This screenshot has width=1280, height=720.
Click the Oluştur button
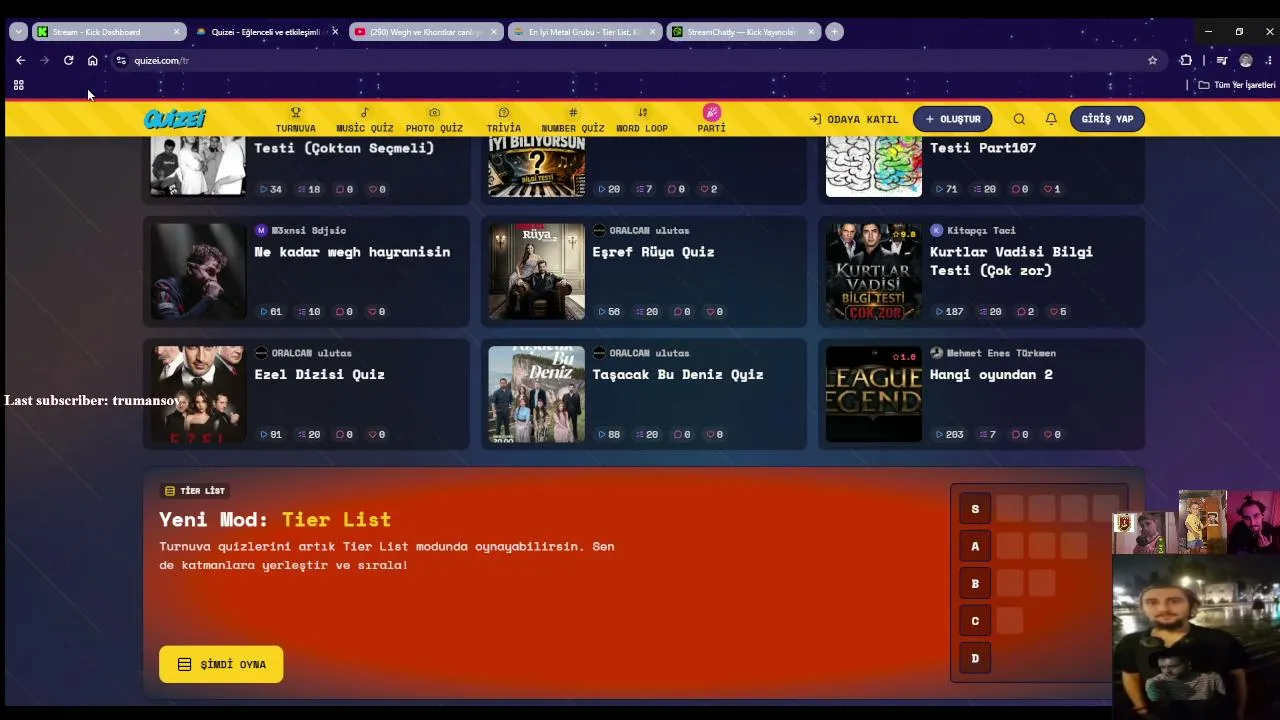pos(952,119)
